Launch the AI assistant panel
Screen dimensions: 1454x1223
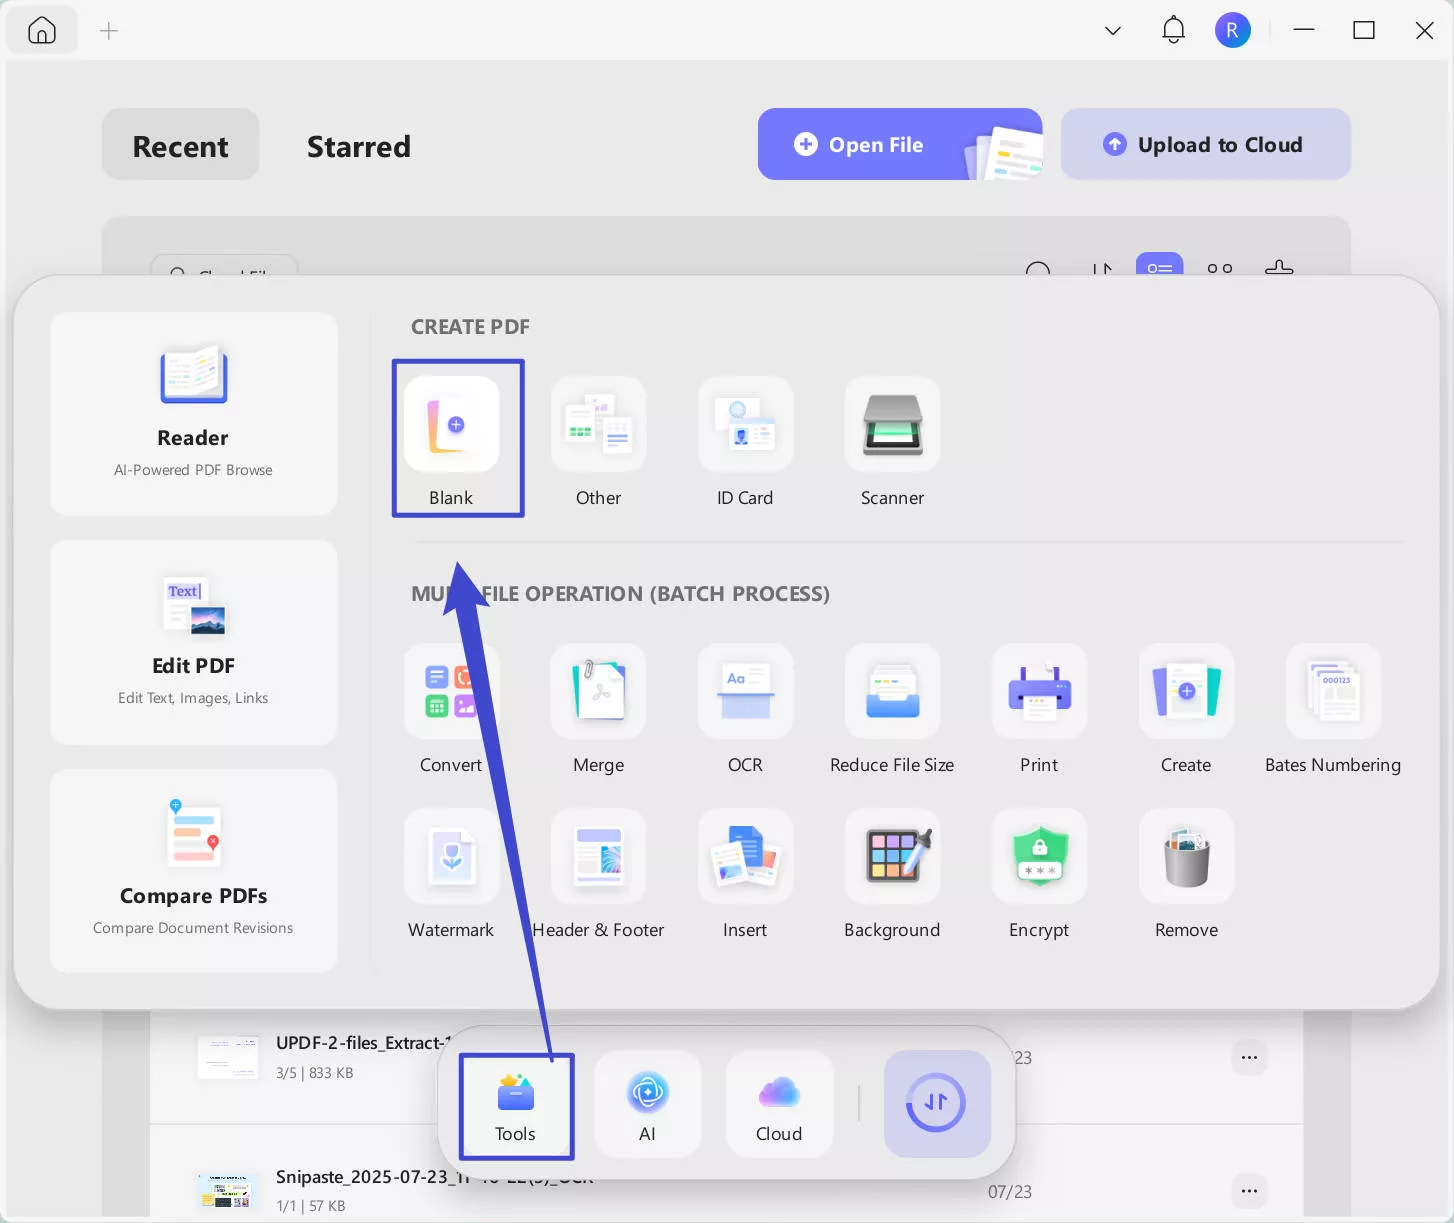tap(647, 1103)
